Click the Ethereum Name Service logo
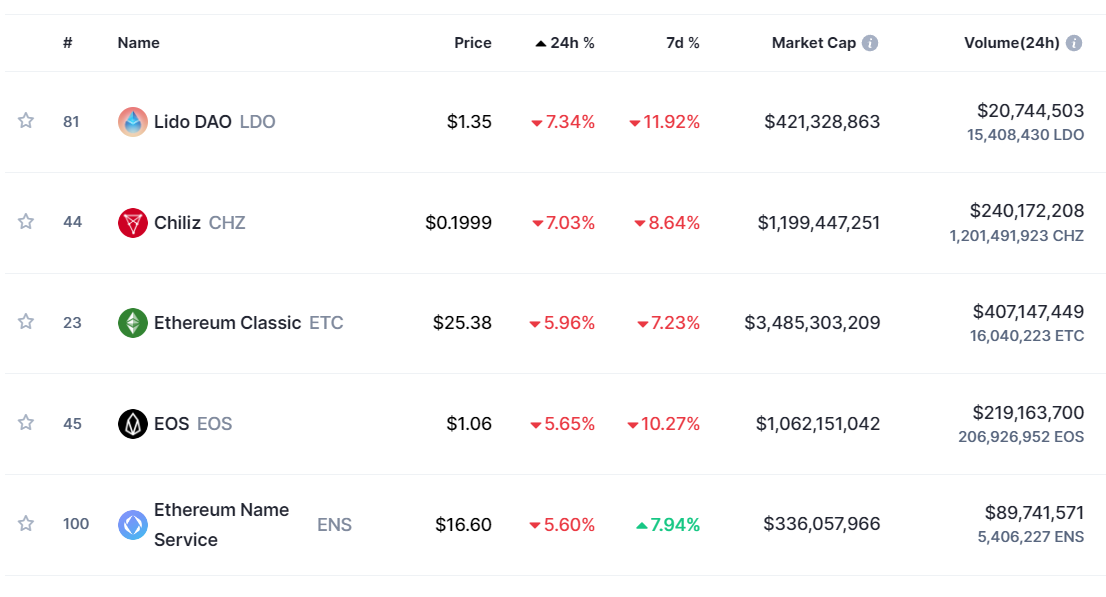This screenshot has width=1106, height=597. click(133, 525)
